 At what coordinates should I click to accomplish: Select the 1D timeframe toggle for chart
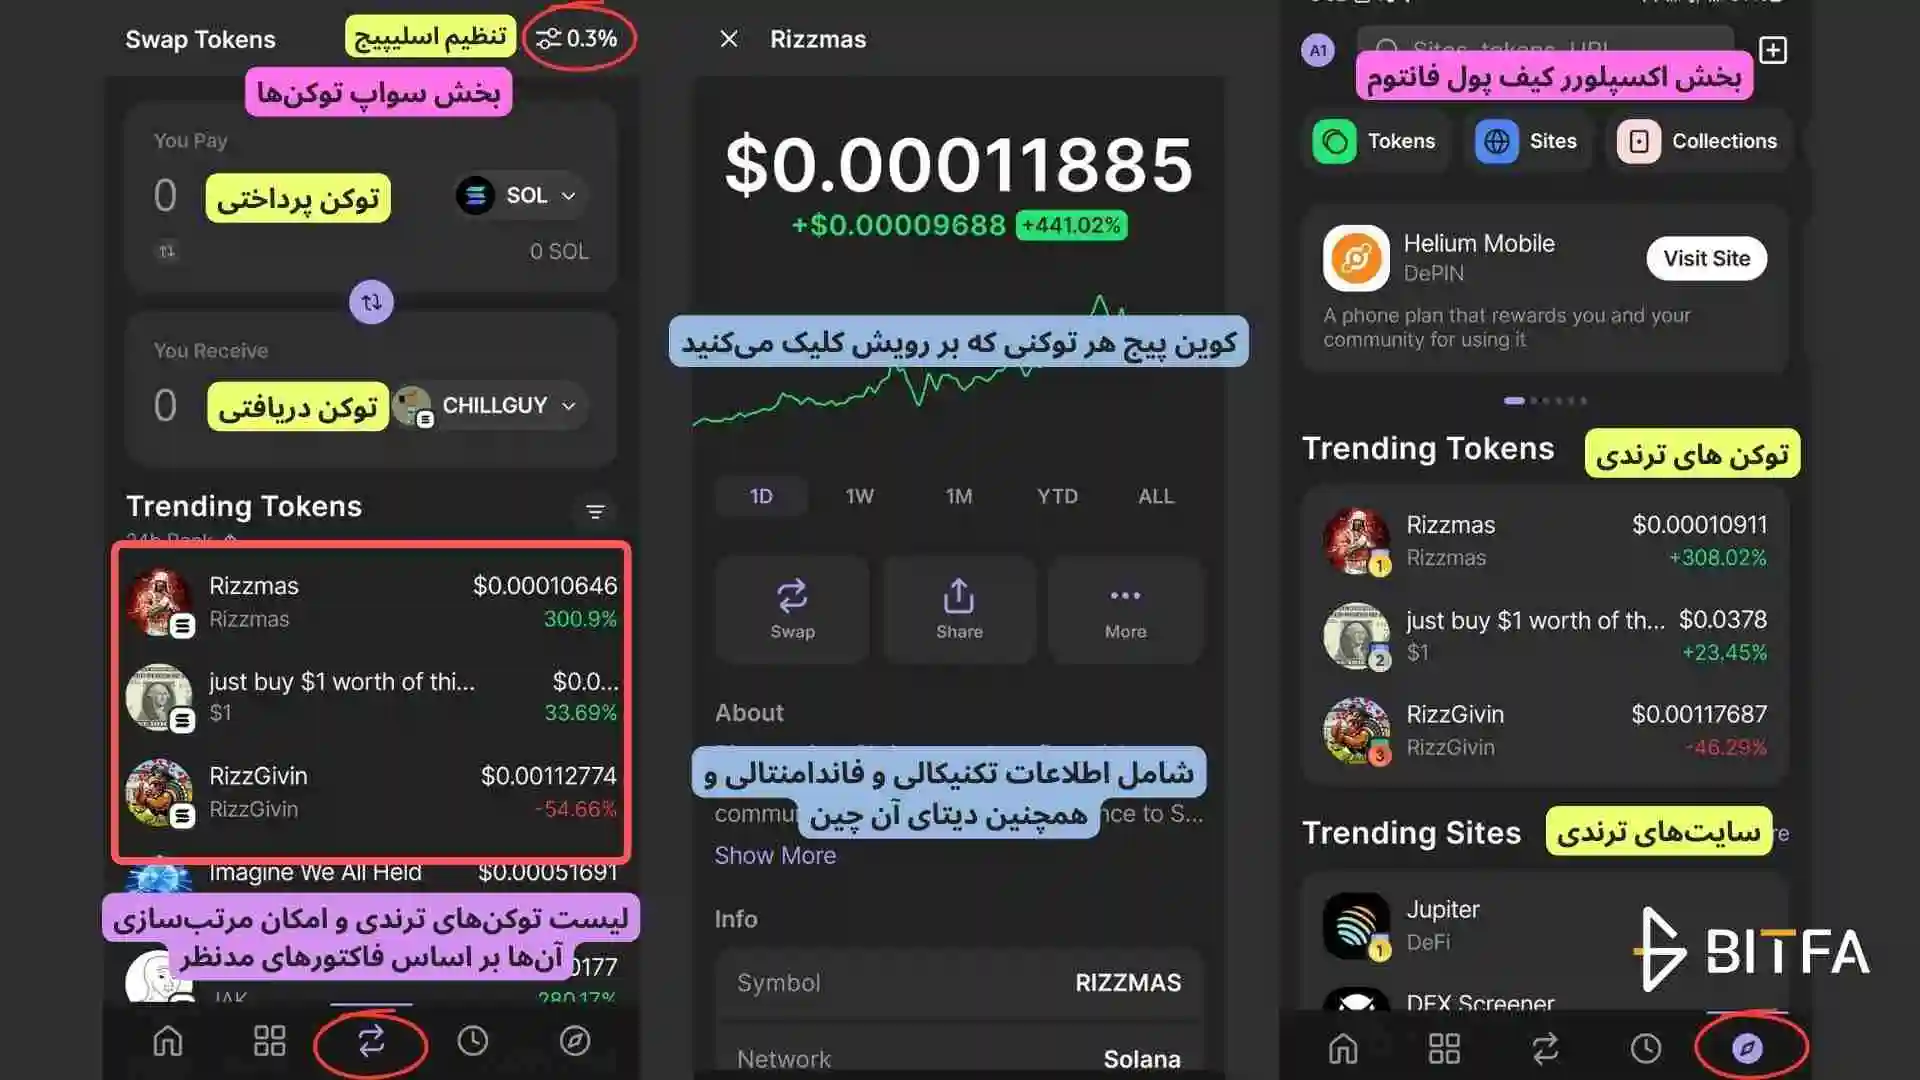click(761, 496)
